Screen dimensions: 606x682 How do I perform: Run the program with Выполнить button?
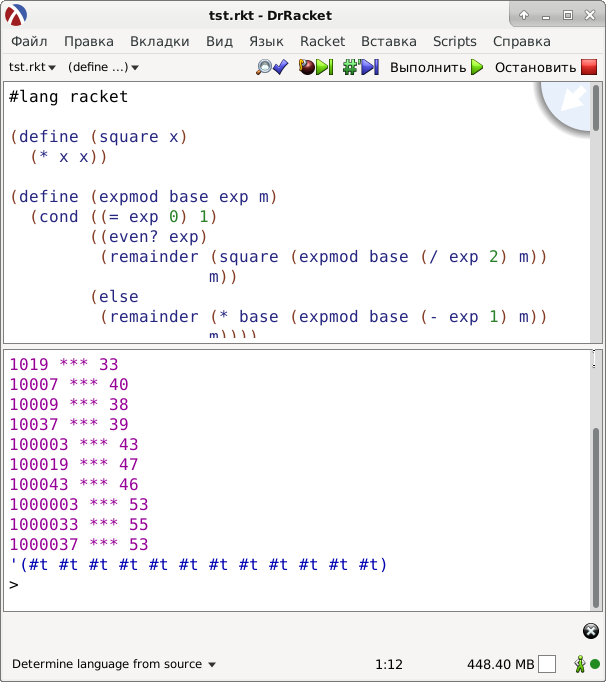click(x=436, y=67)
